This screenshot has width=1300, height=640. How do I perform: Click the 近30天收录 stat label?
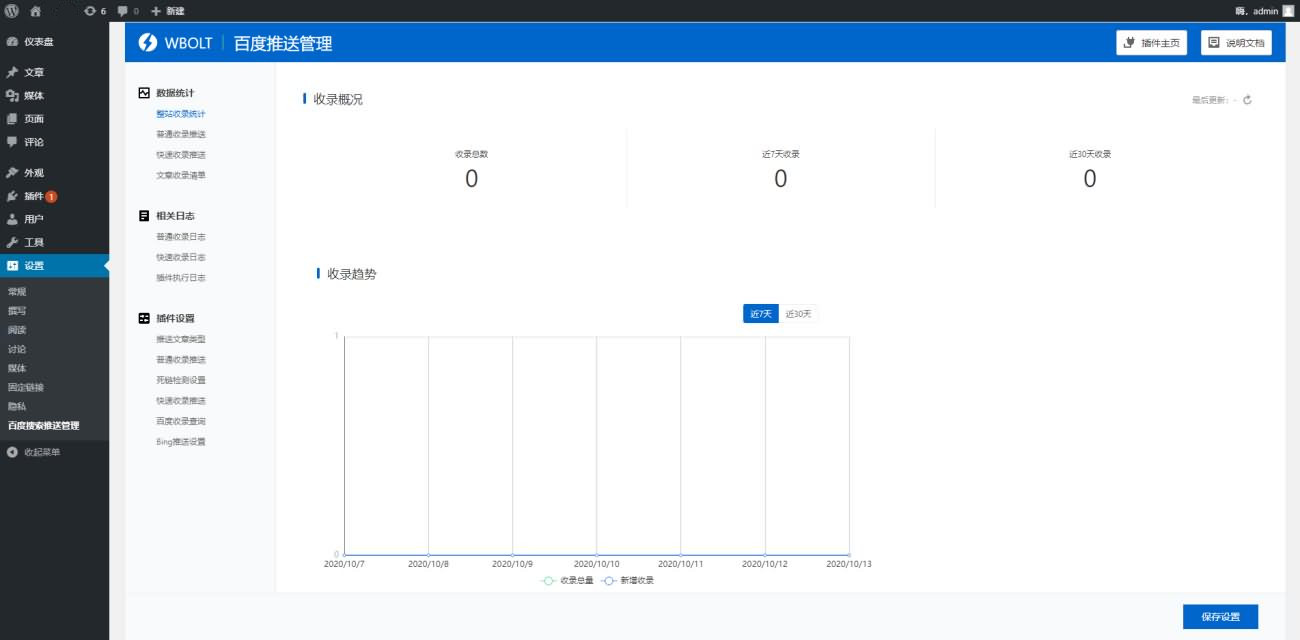click(1090, 154)
